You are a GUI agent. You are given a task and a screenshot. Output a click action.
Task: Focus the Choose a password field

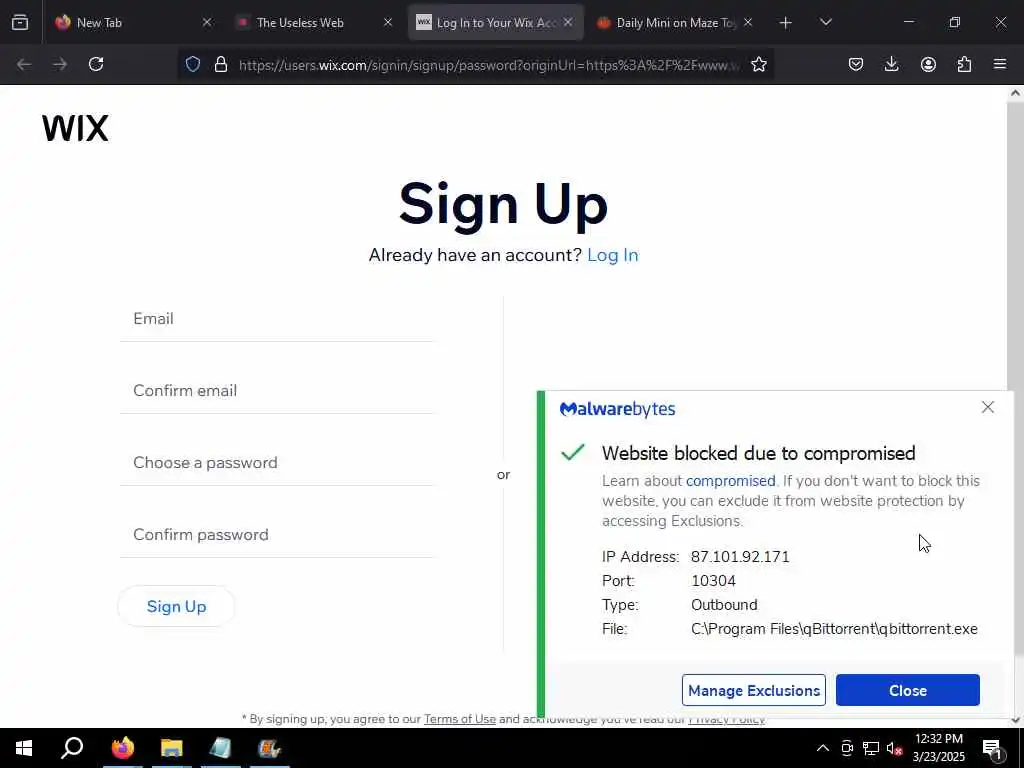pos(277,462)
